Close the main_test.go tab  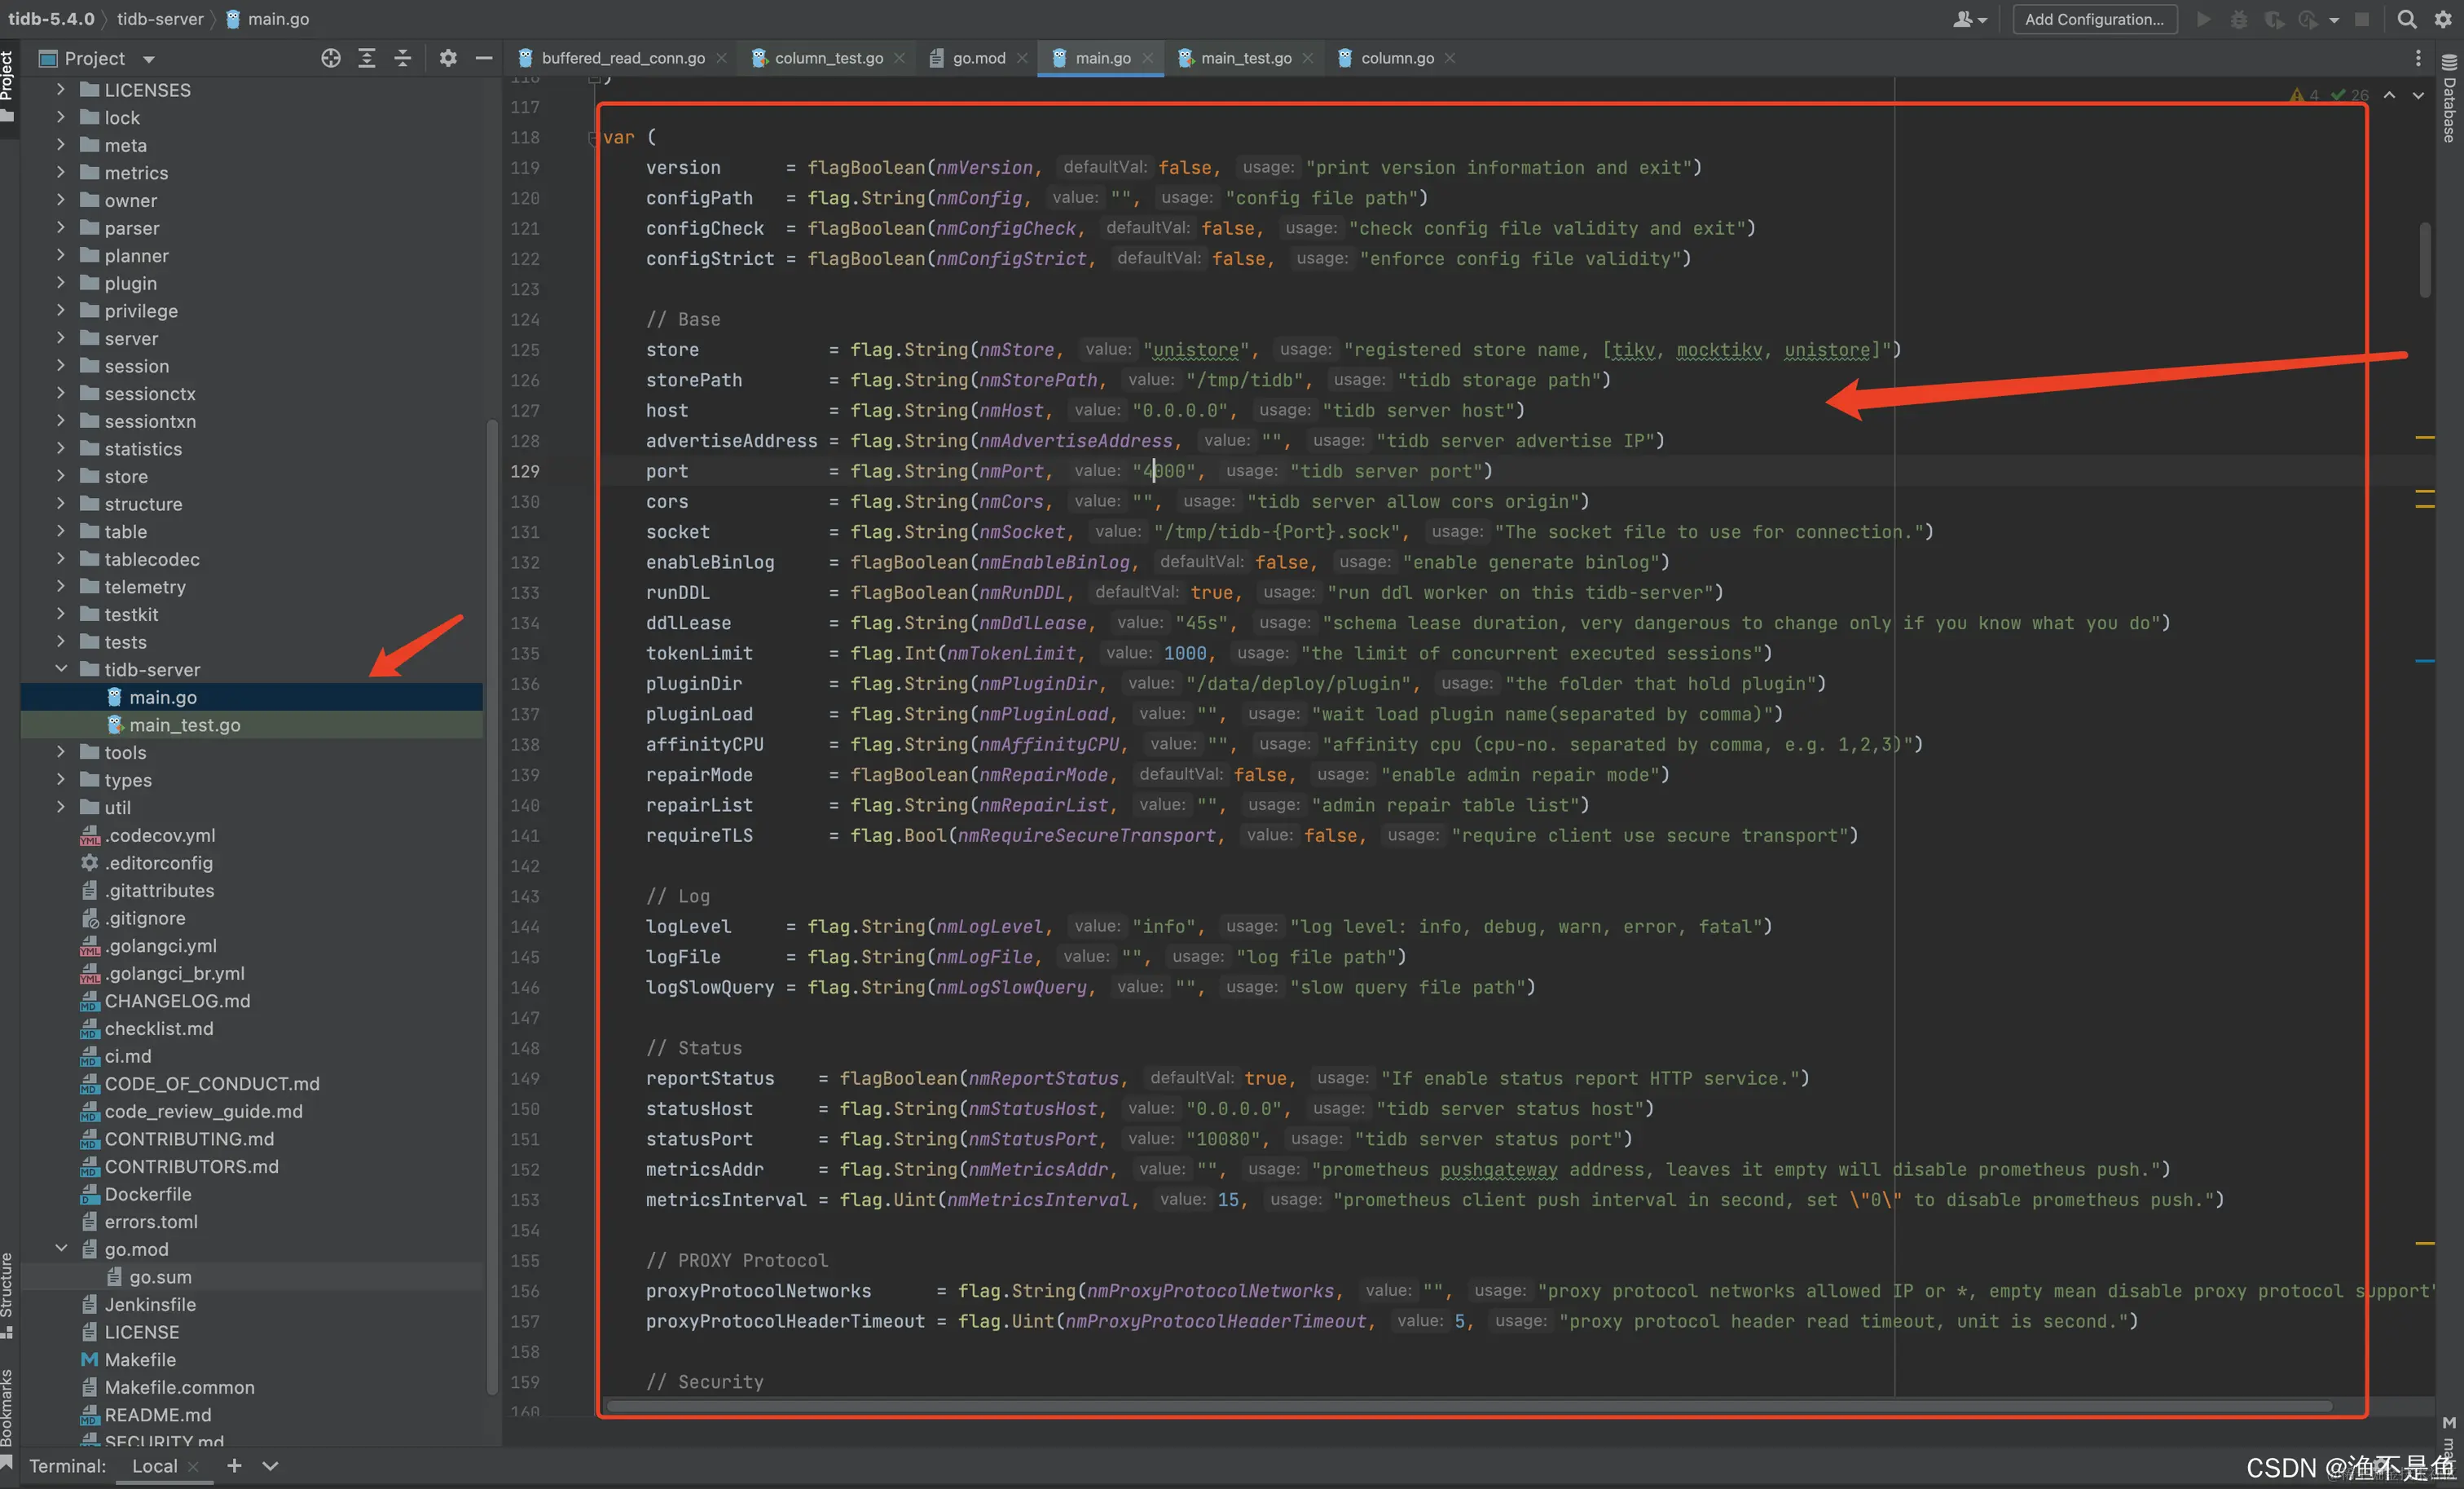(x=1307, y=58)
